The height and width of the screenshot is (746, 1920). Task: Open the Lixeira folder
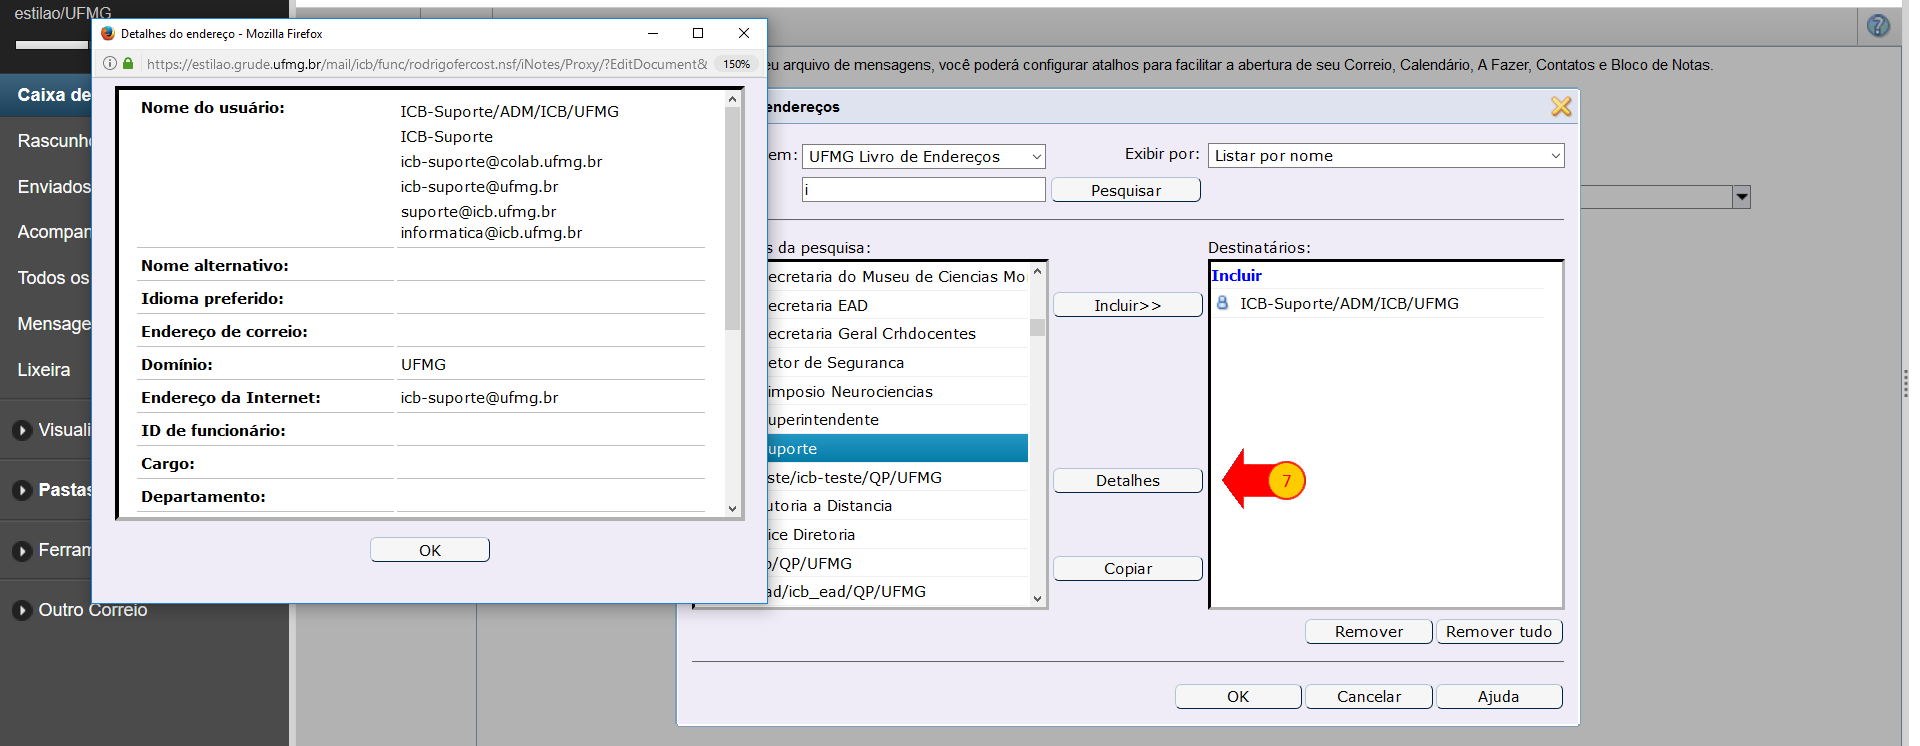(44, 370)
